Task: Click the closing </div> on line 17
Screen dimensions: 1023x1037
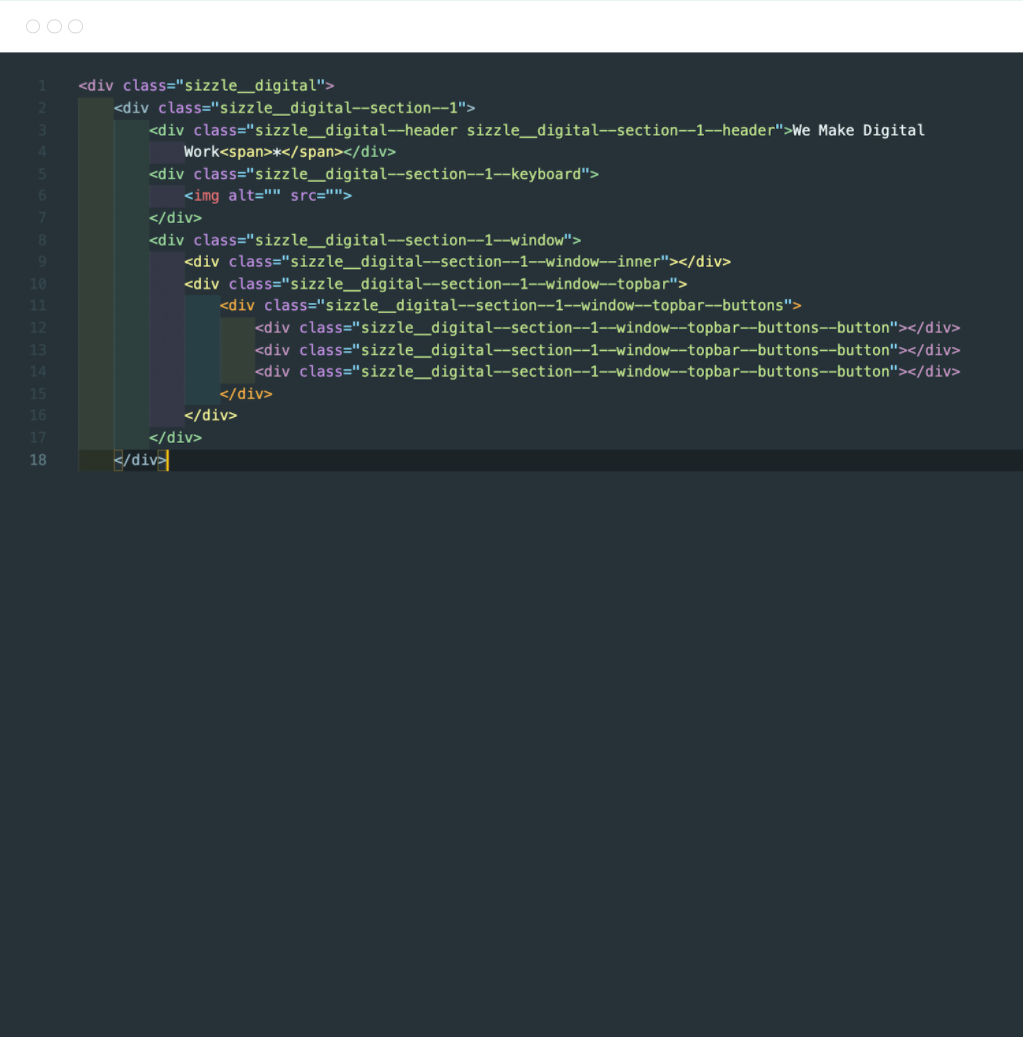Action: tap(175, 438)
